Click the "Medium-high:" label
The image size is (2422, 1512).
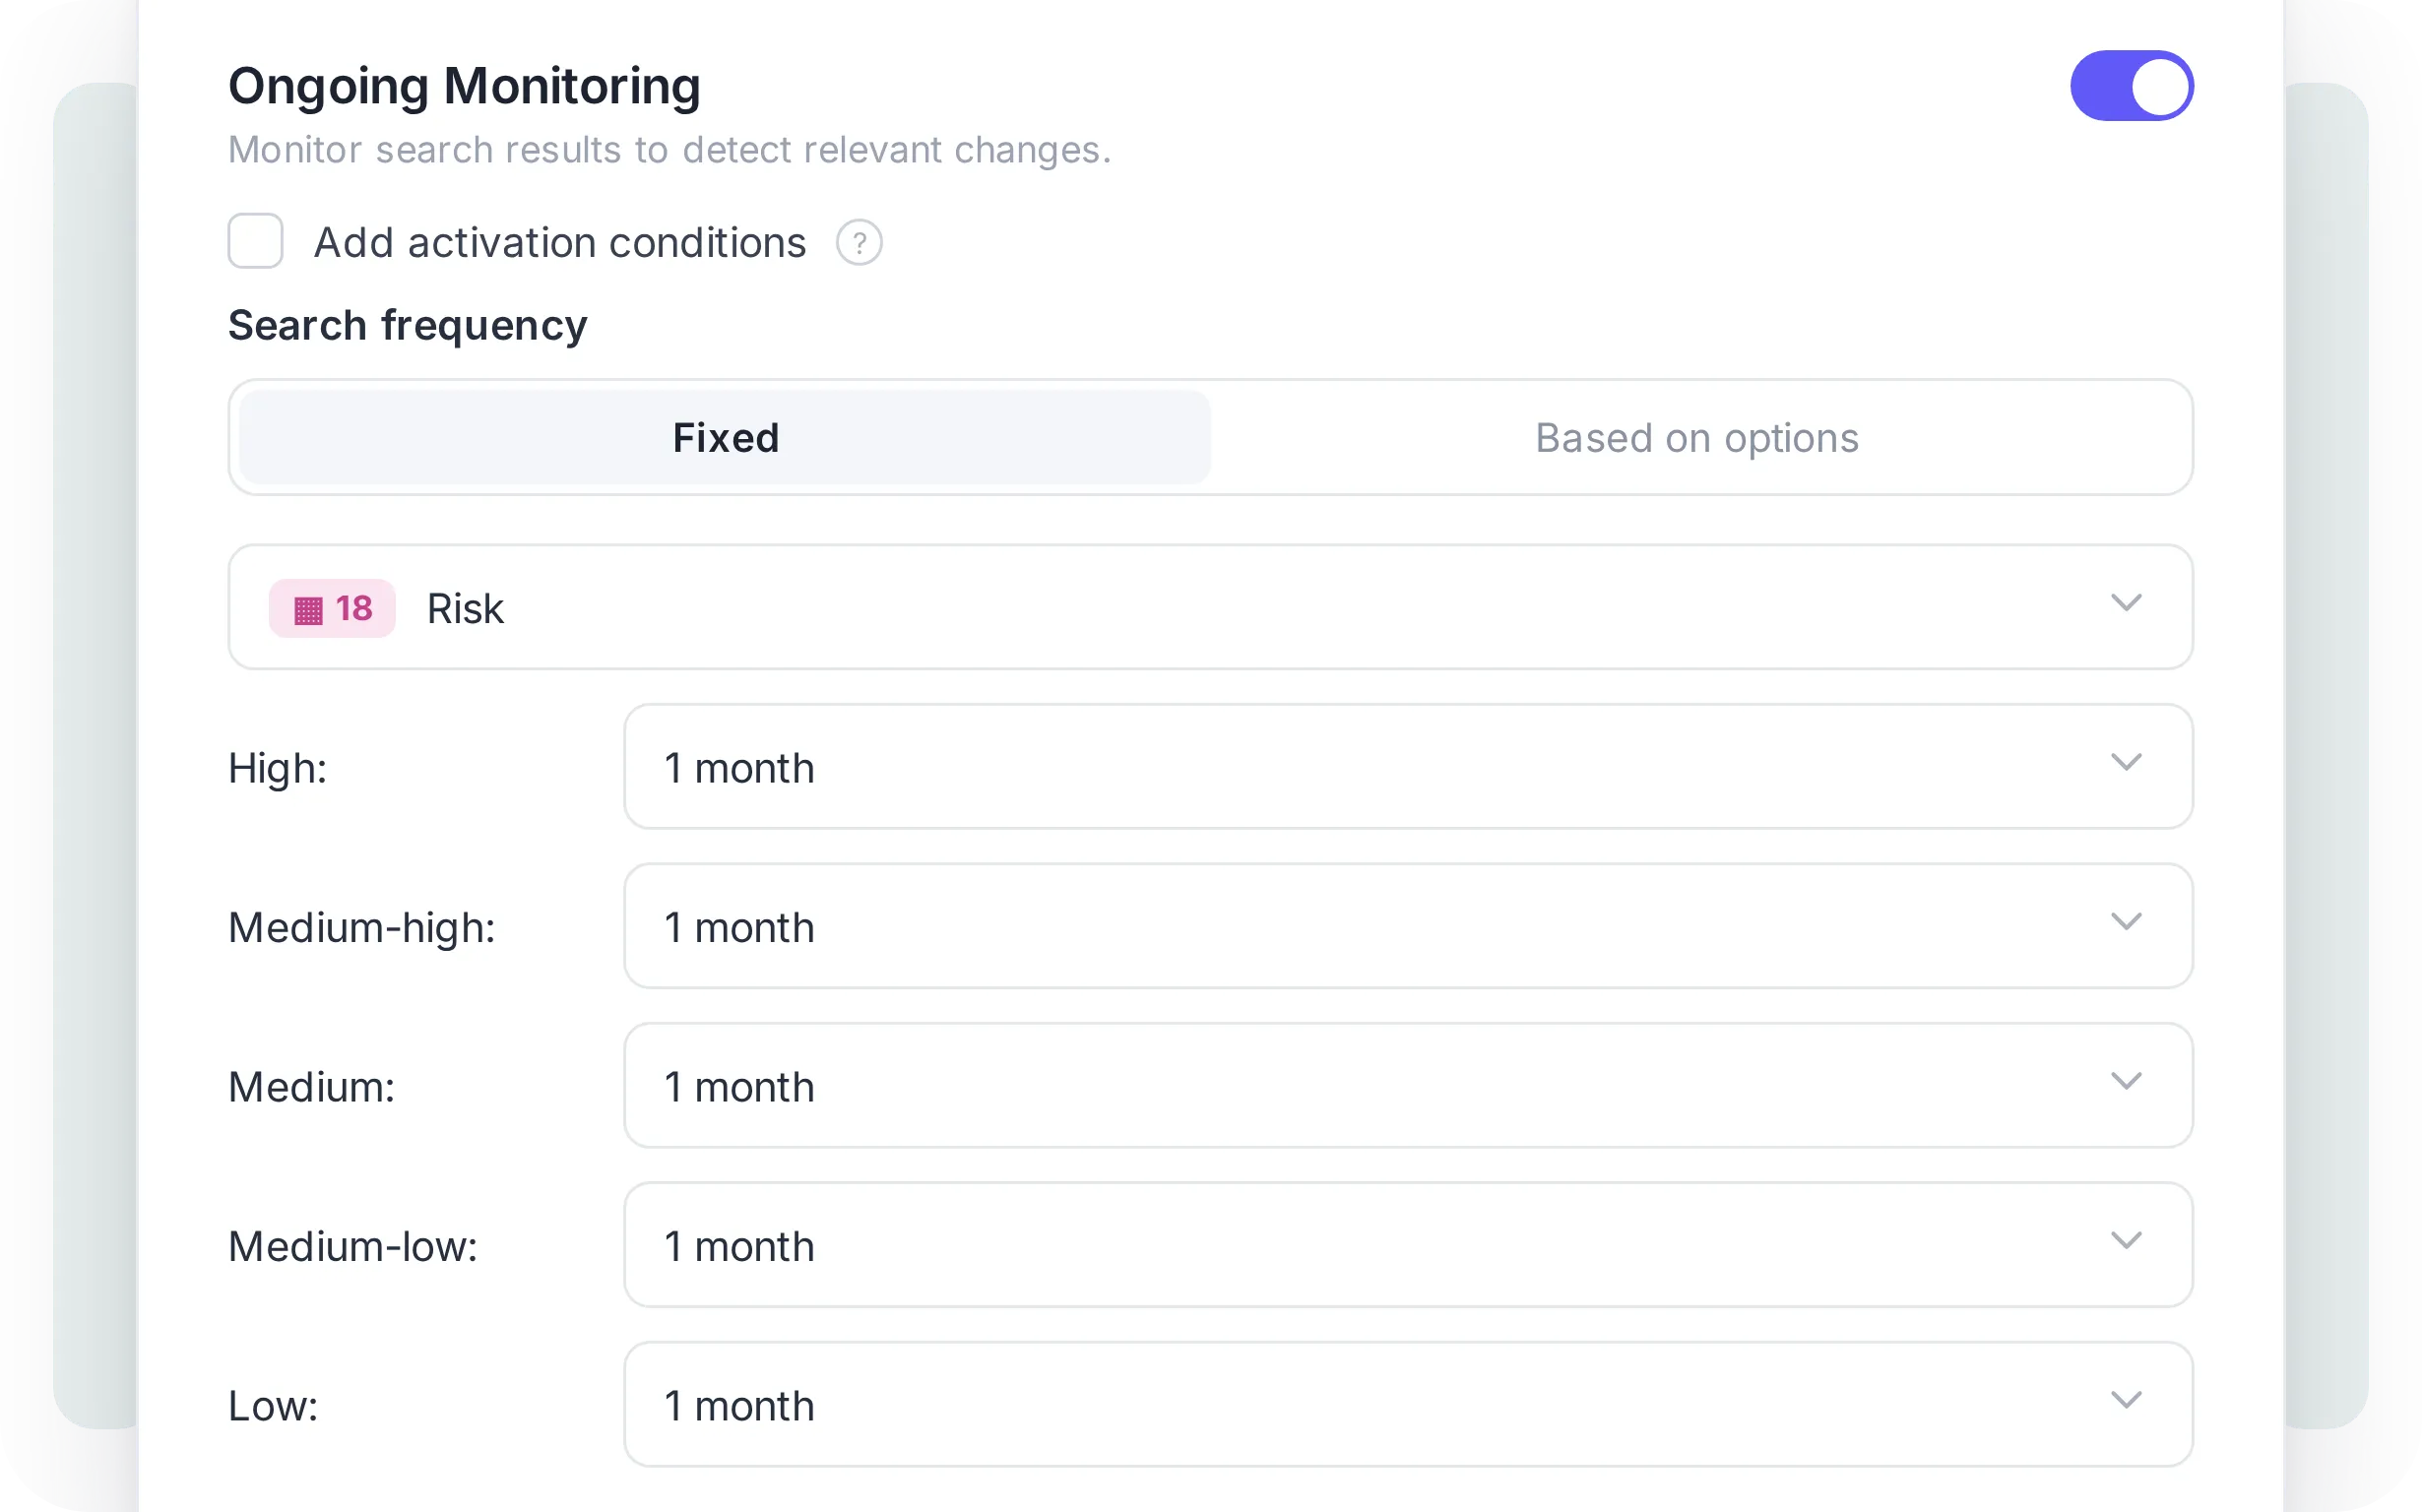[361, 928]
